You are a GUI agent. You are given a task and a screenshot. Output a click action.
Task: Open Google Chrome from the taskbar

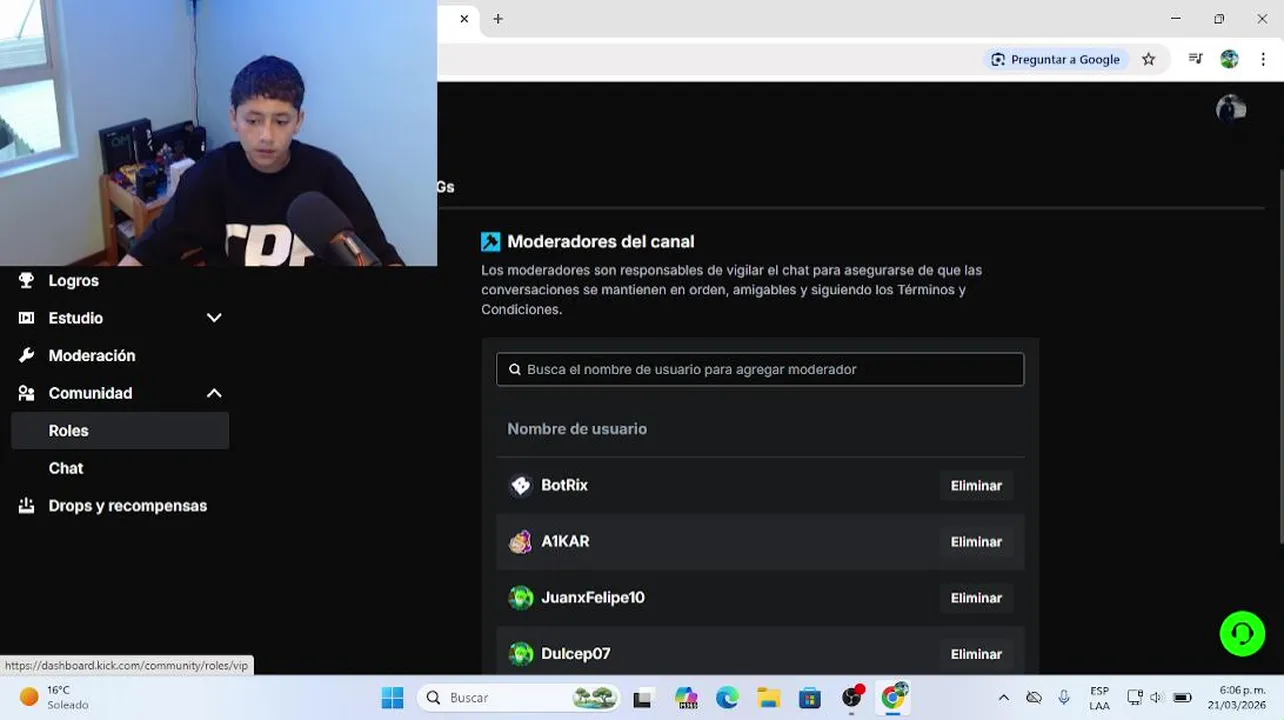[893, 697]
